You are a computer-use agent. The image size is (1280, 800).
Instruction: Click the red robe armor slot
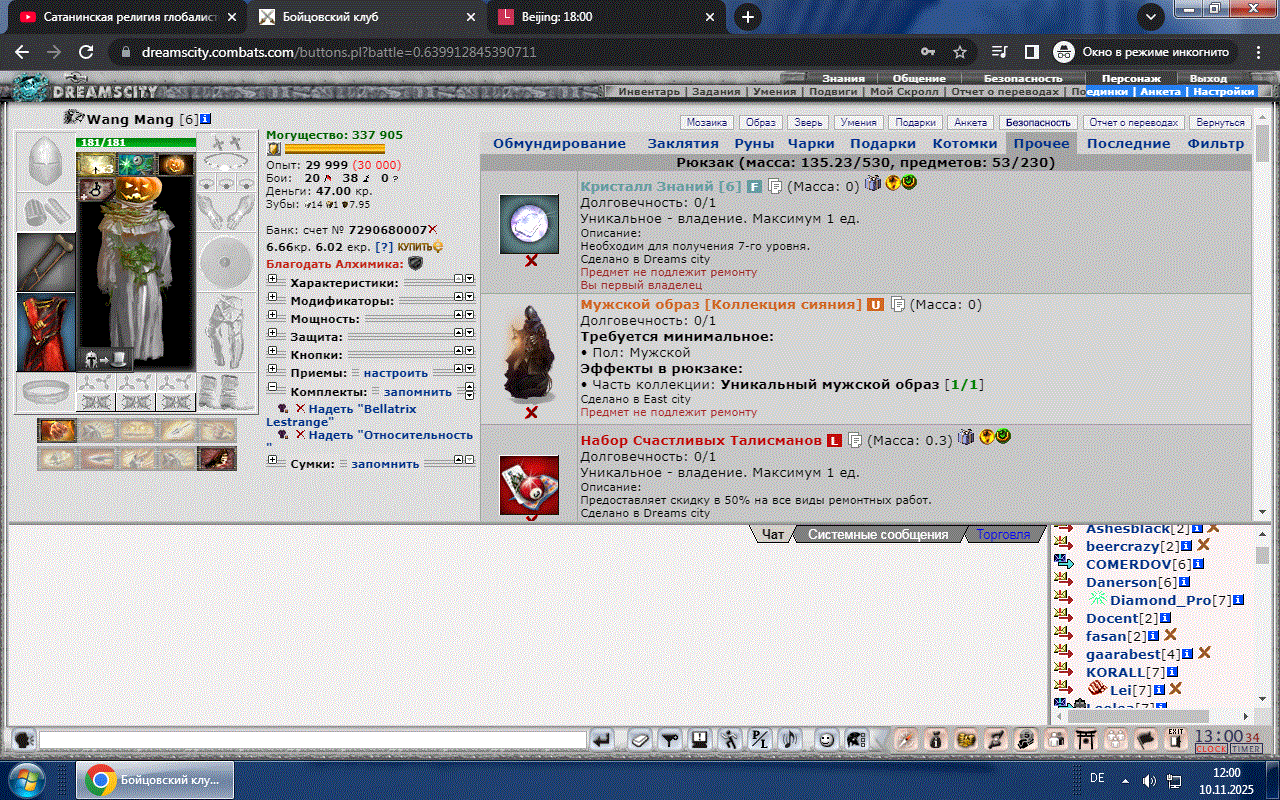[x=45, y=332]
